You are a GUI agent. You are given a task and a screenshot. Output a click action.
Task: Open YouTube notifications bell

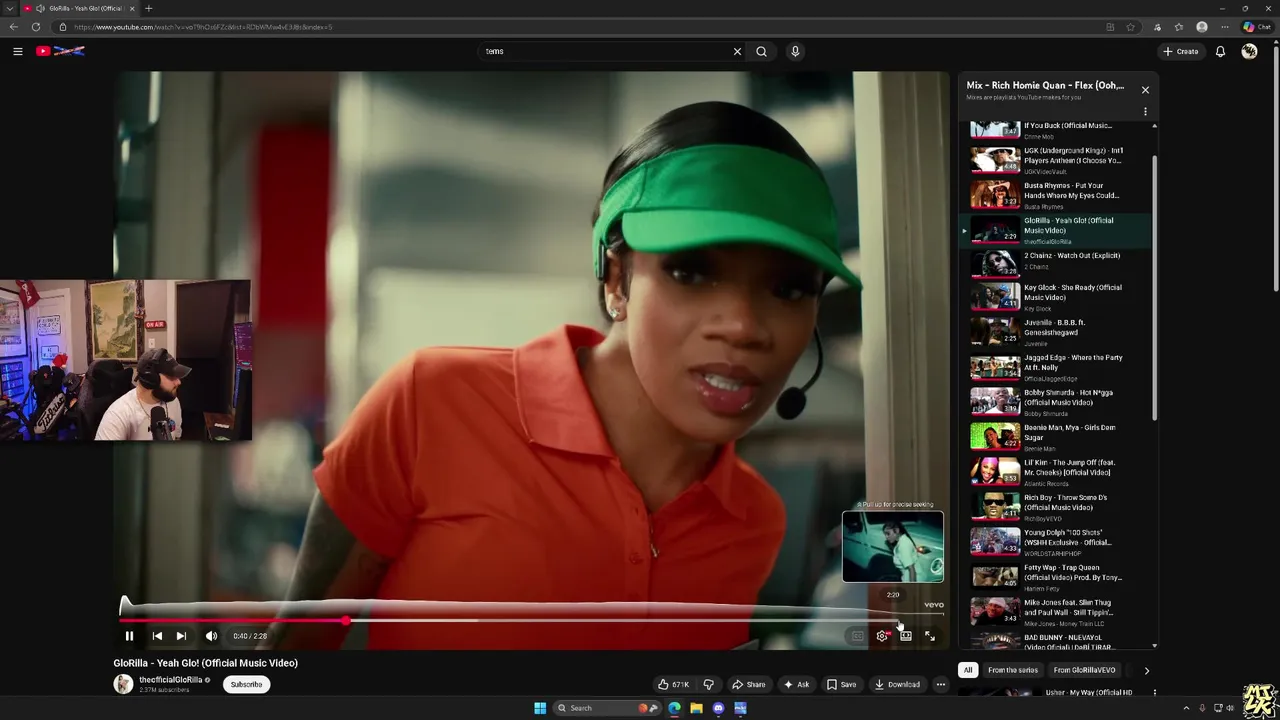point(1220,51)
